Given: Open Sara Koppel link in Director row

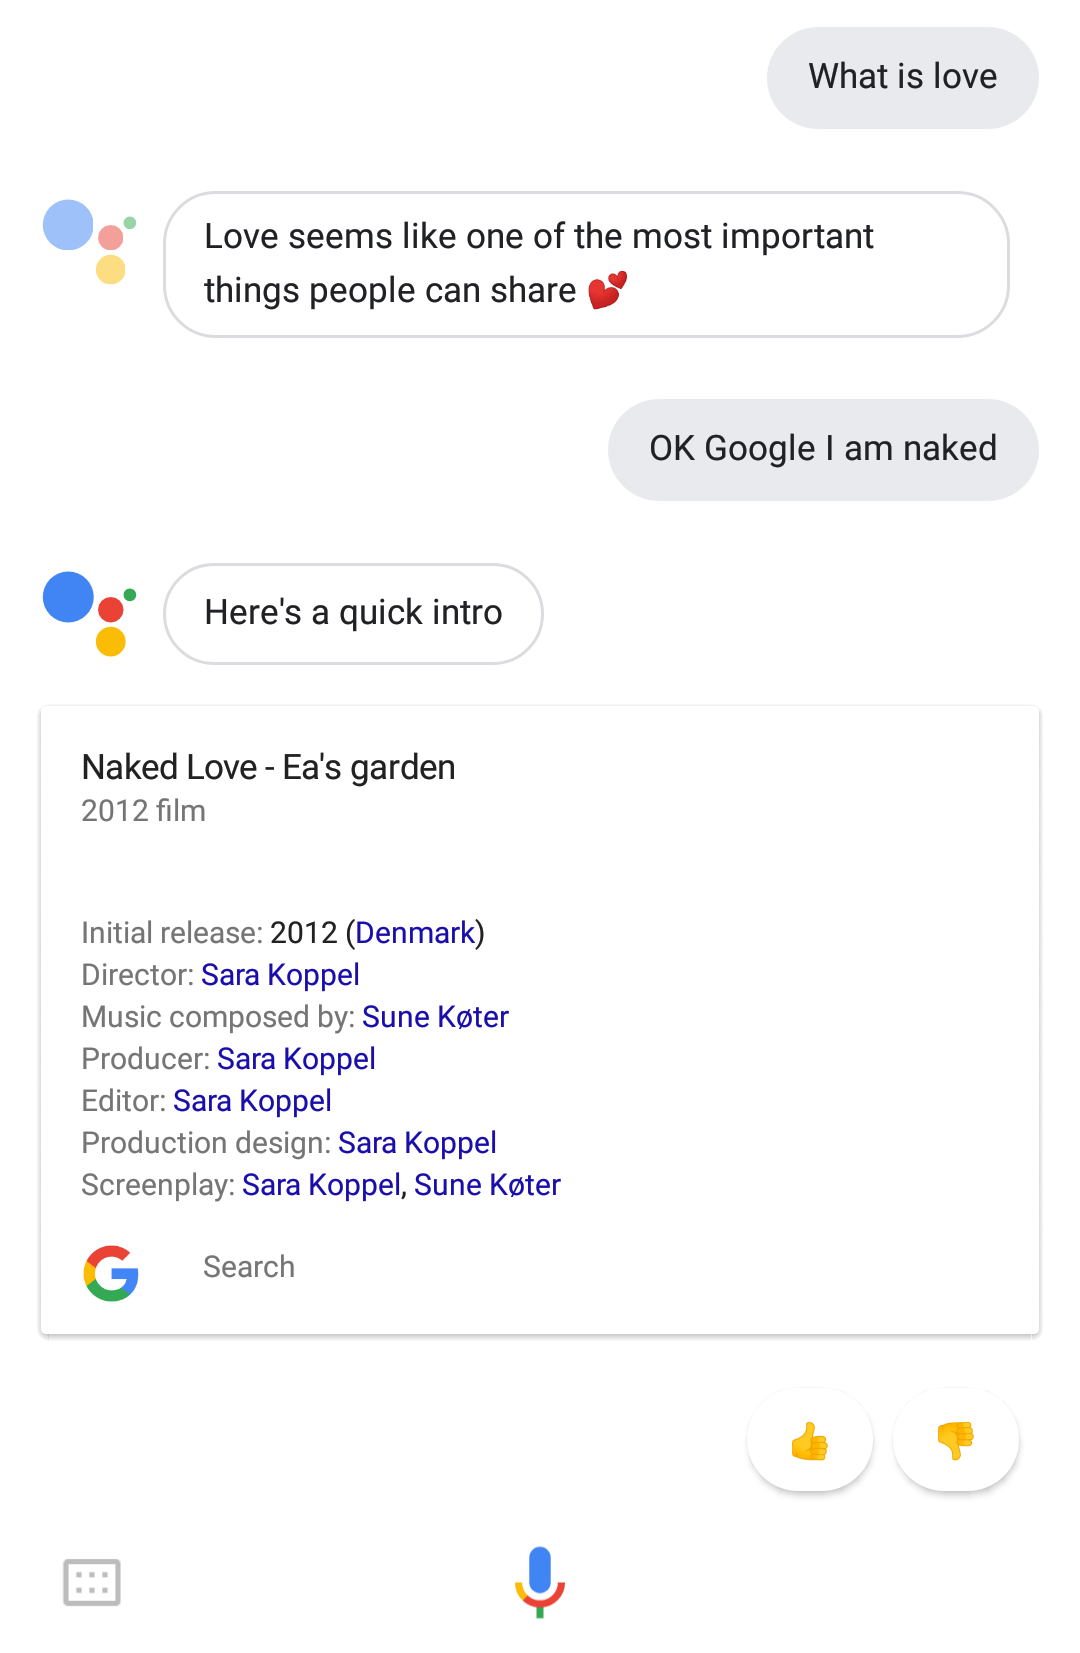Looking at the screenshot, I should point(280,975).
